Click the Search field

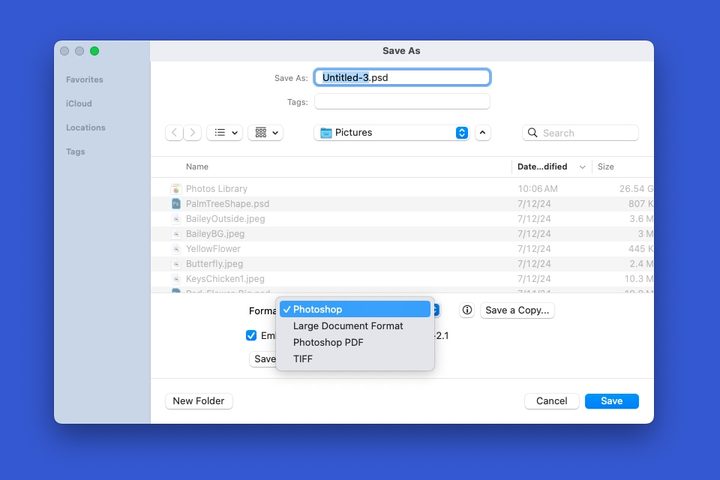pyautogui.click(x=580, y=133)
